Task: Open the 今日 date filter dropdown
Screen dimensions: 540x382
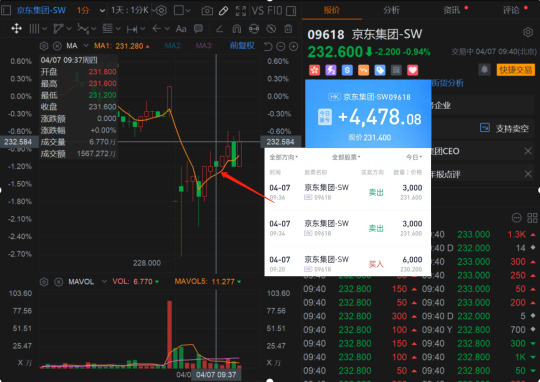Action: coord(414,157)
